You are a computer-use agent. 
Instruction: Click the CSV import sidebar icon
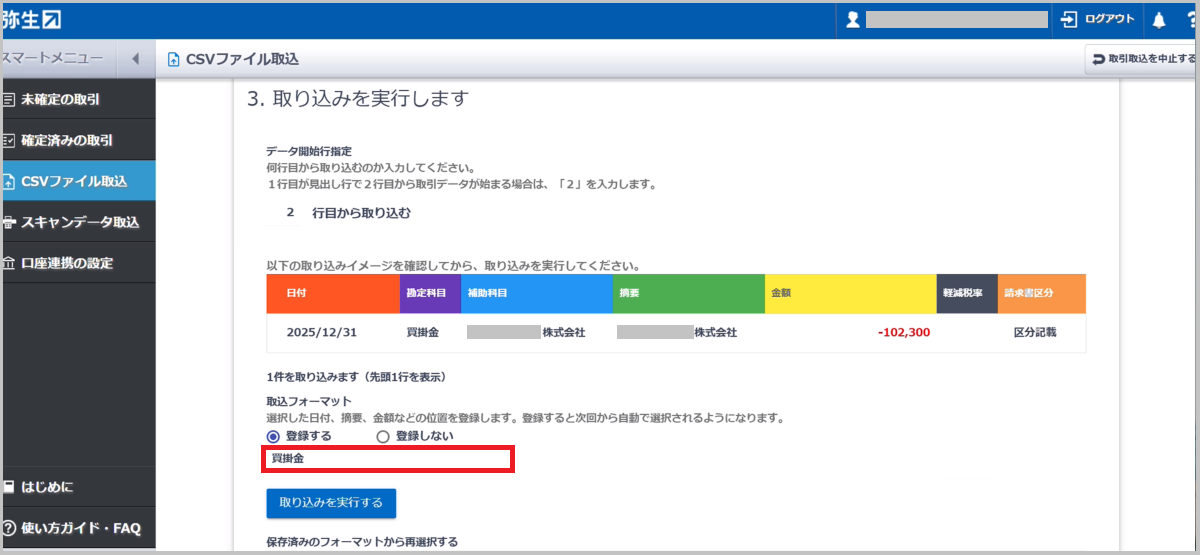(9, 181)
